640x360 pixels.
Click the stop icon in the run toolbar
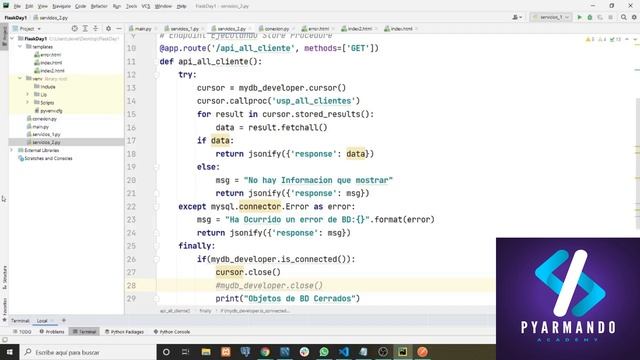[610, 17]
